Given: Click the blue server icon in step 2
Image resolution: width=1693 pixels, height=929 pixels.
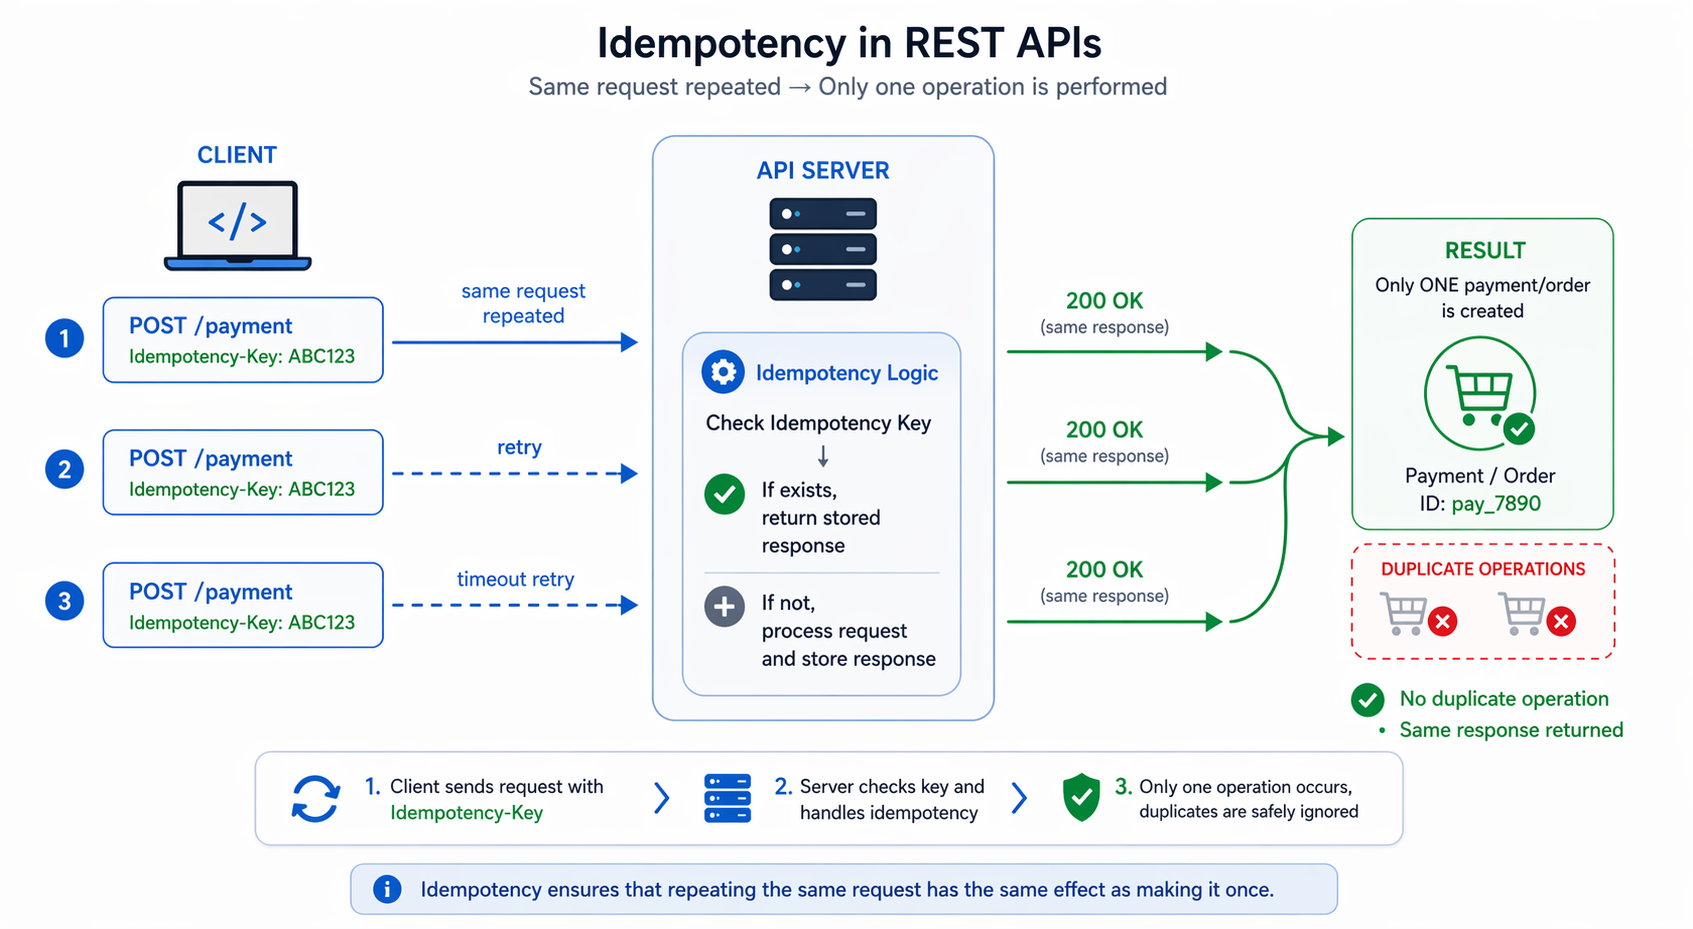Looking at the screenshot, I should coord(727,798).
